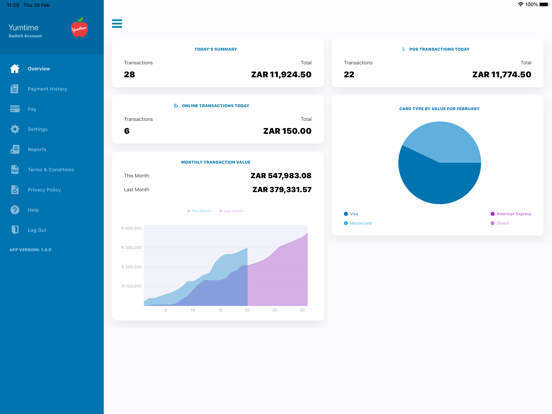
Task: Toggle the Visa pie legend
Action: (x=351, y=214)
